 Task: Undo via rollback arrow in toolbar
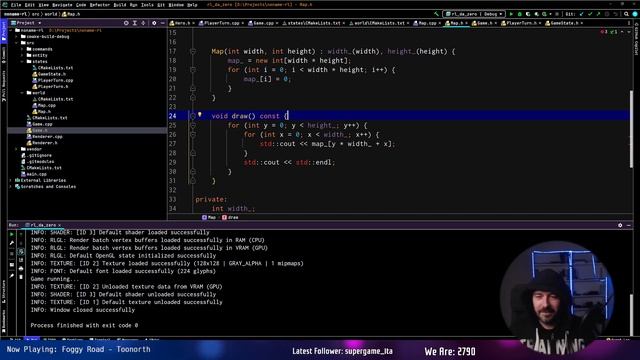(616, 14)
